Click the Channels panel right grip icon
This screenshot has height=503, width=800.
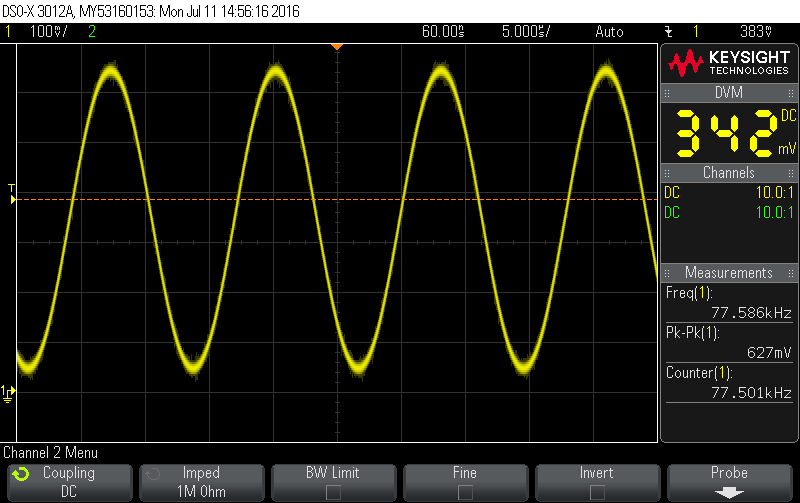(x=791, y=173)
